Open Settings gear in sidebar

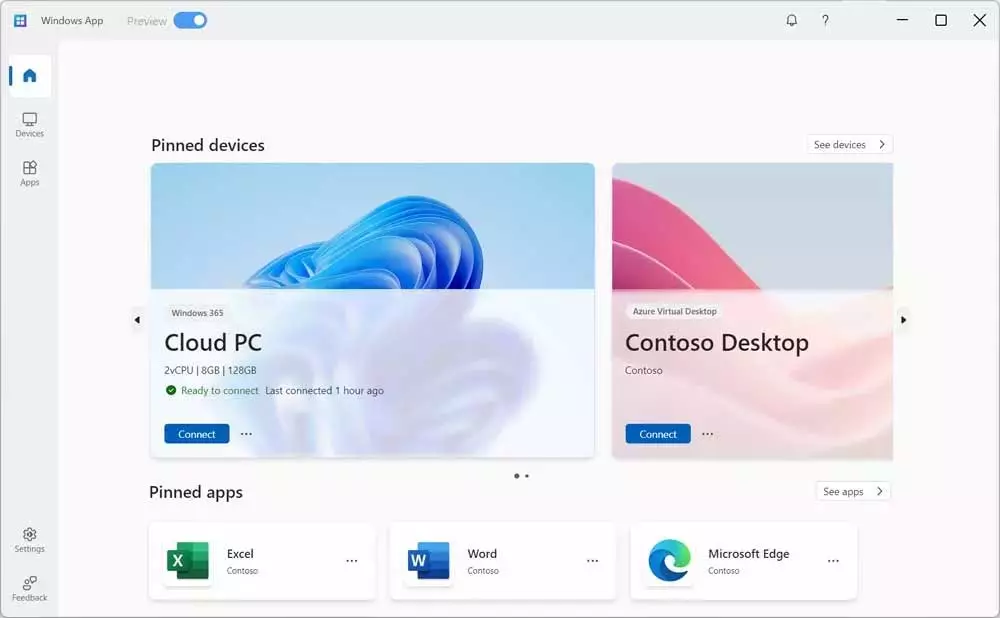point(30,540)
